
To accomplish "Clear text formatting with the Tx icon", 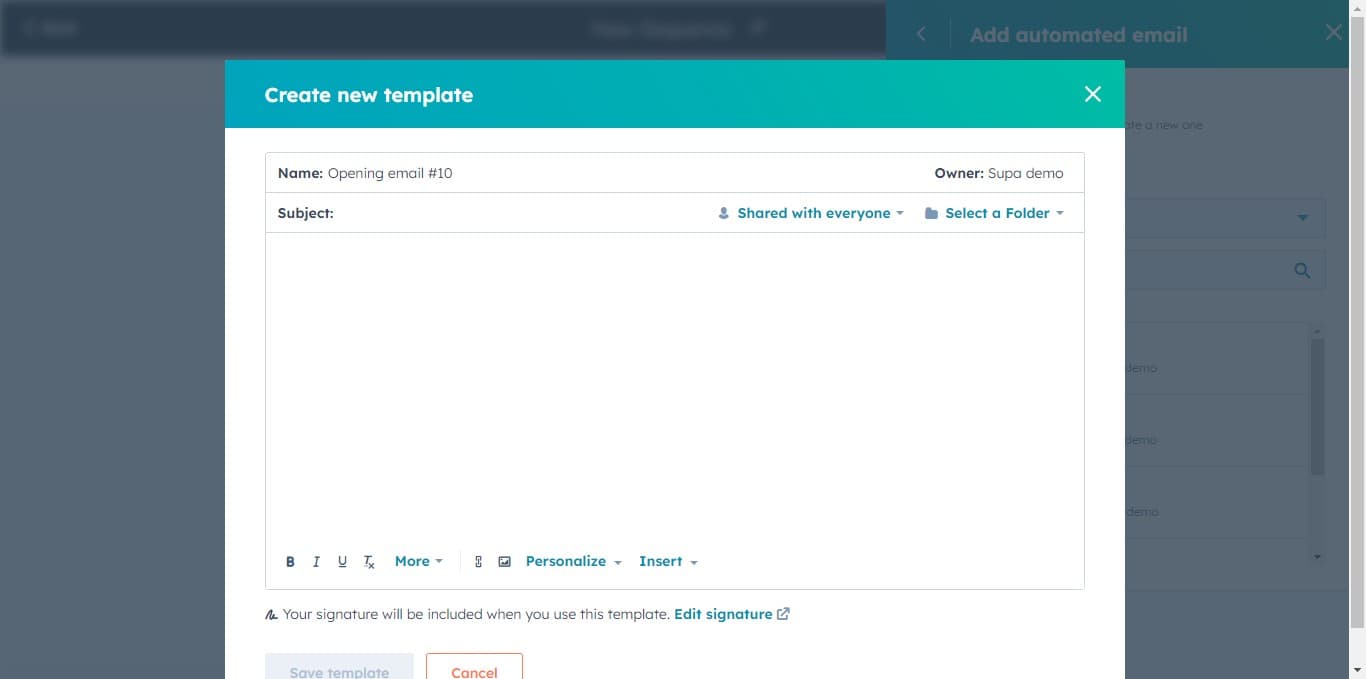I will click(x=369, y=561).
